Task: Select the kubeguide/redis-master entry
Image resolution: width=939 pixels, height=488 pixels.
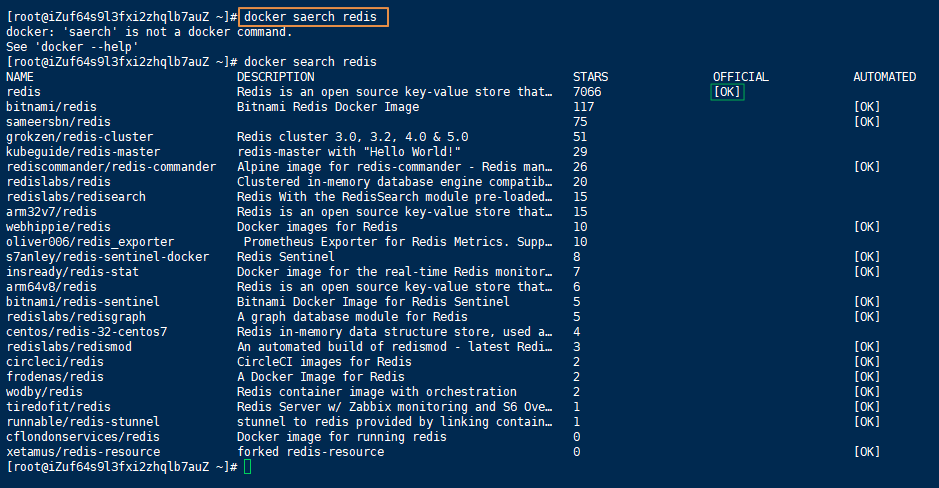Action: (73, 152)
